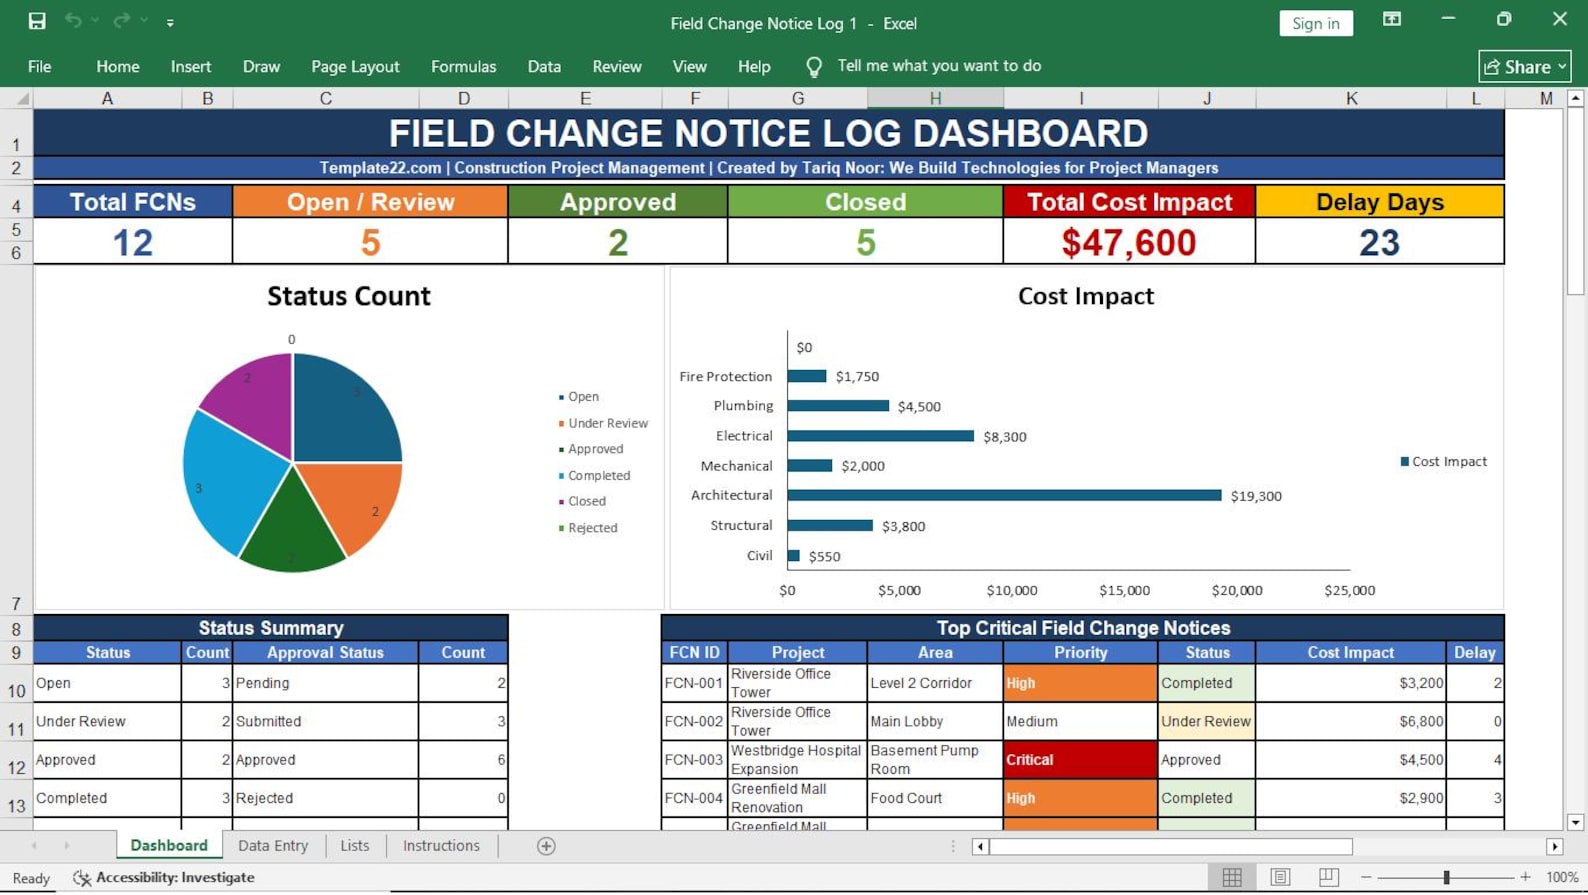Select the $47,600 Total Cost Impact cell

(1129, 242)
